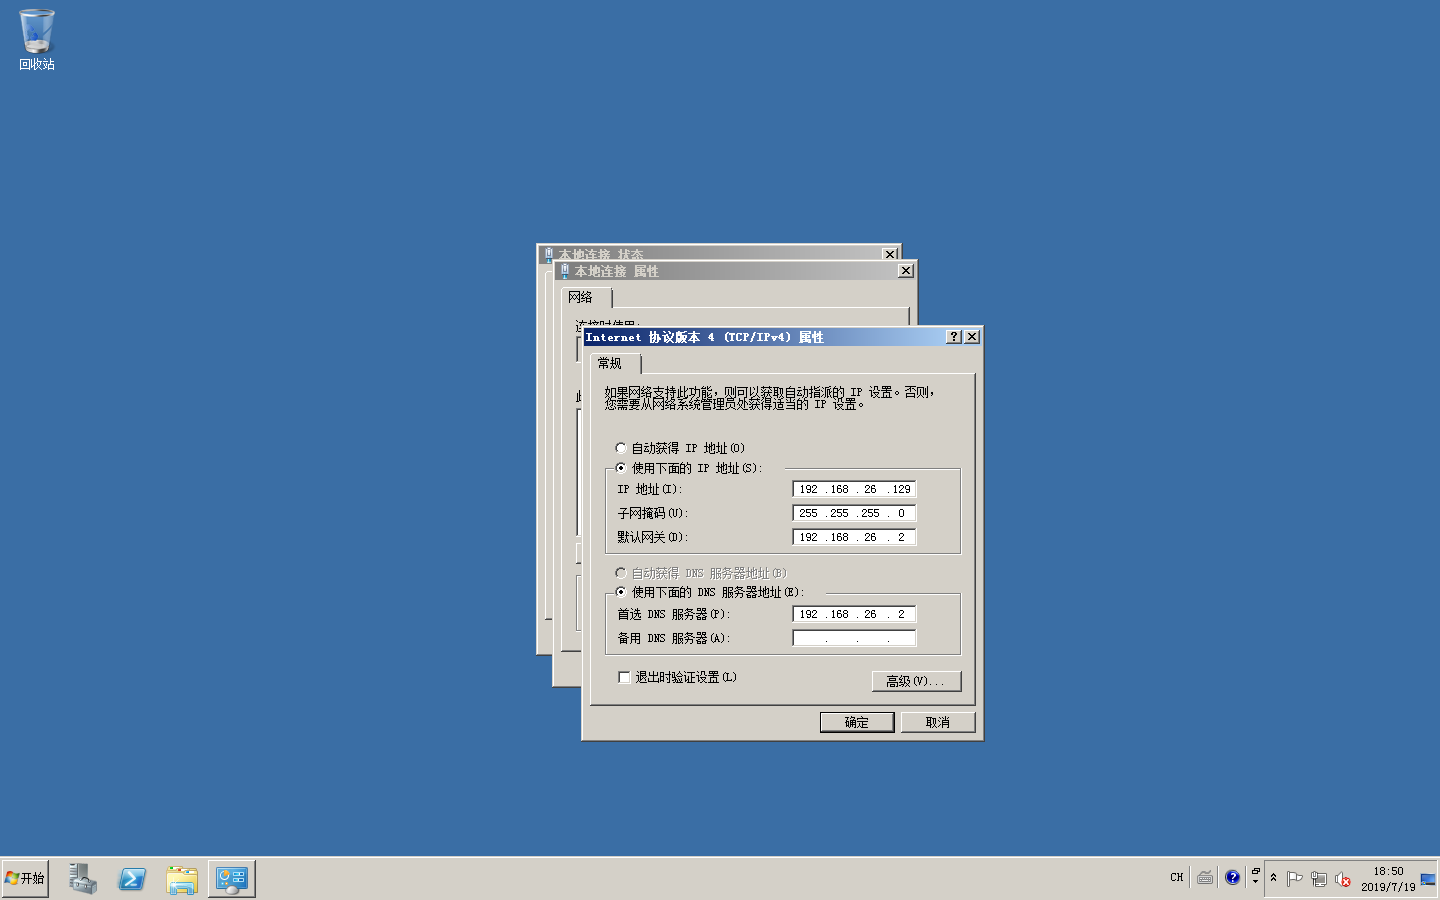Click the subnet mask input field

pyautogui.click(x=854, y=513)
